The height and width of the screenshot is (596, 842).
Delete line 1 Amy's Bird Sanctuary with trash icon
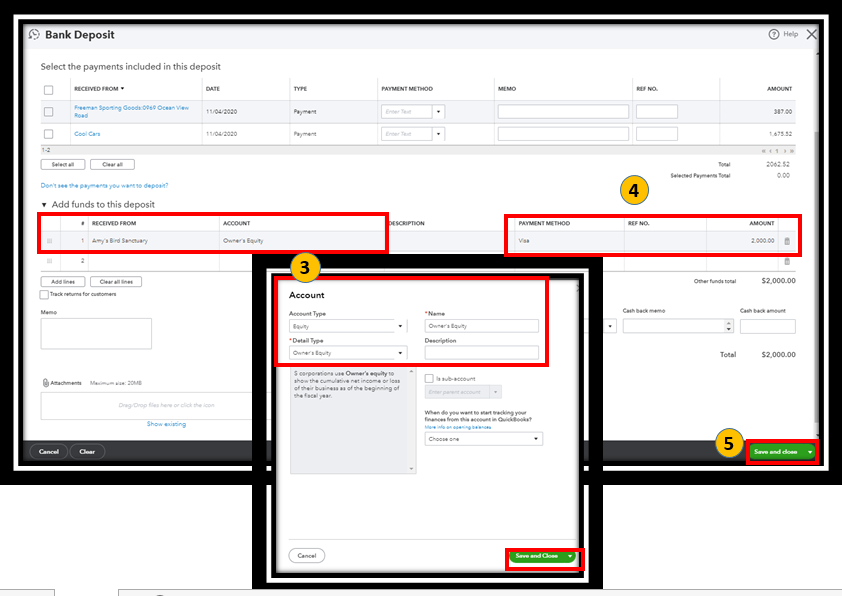[787, 241]
